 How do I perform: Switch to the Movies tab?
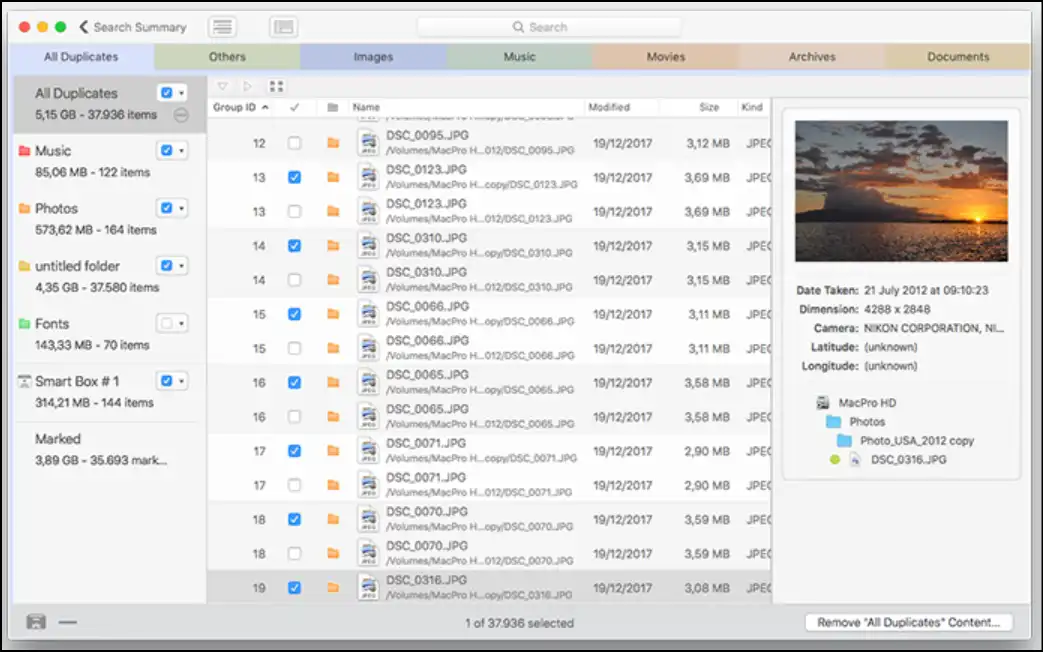[x=665, y=57]
